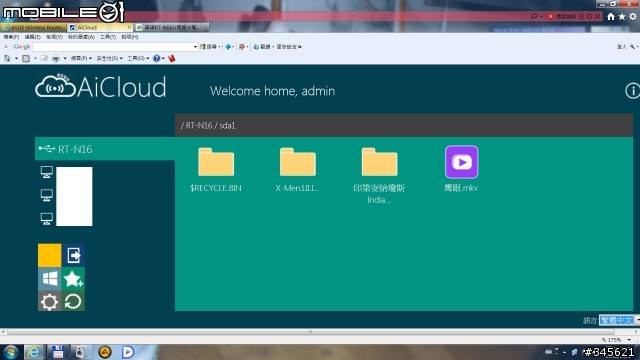Click the IE Home icon

point(611,16)
